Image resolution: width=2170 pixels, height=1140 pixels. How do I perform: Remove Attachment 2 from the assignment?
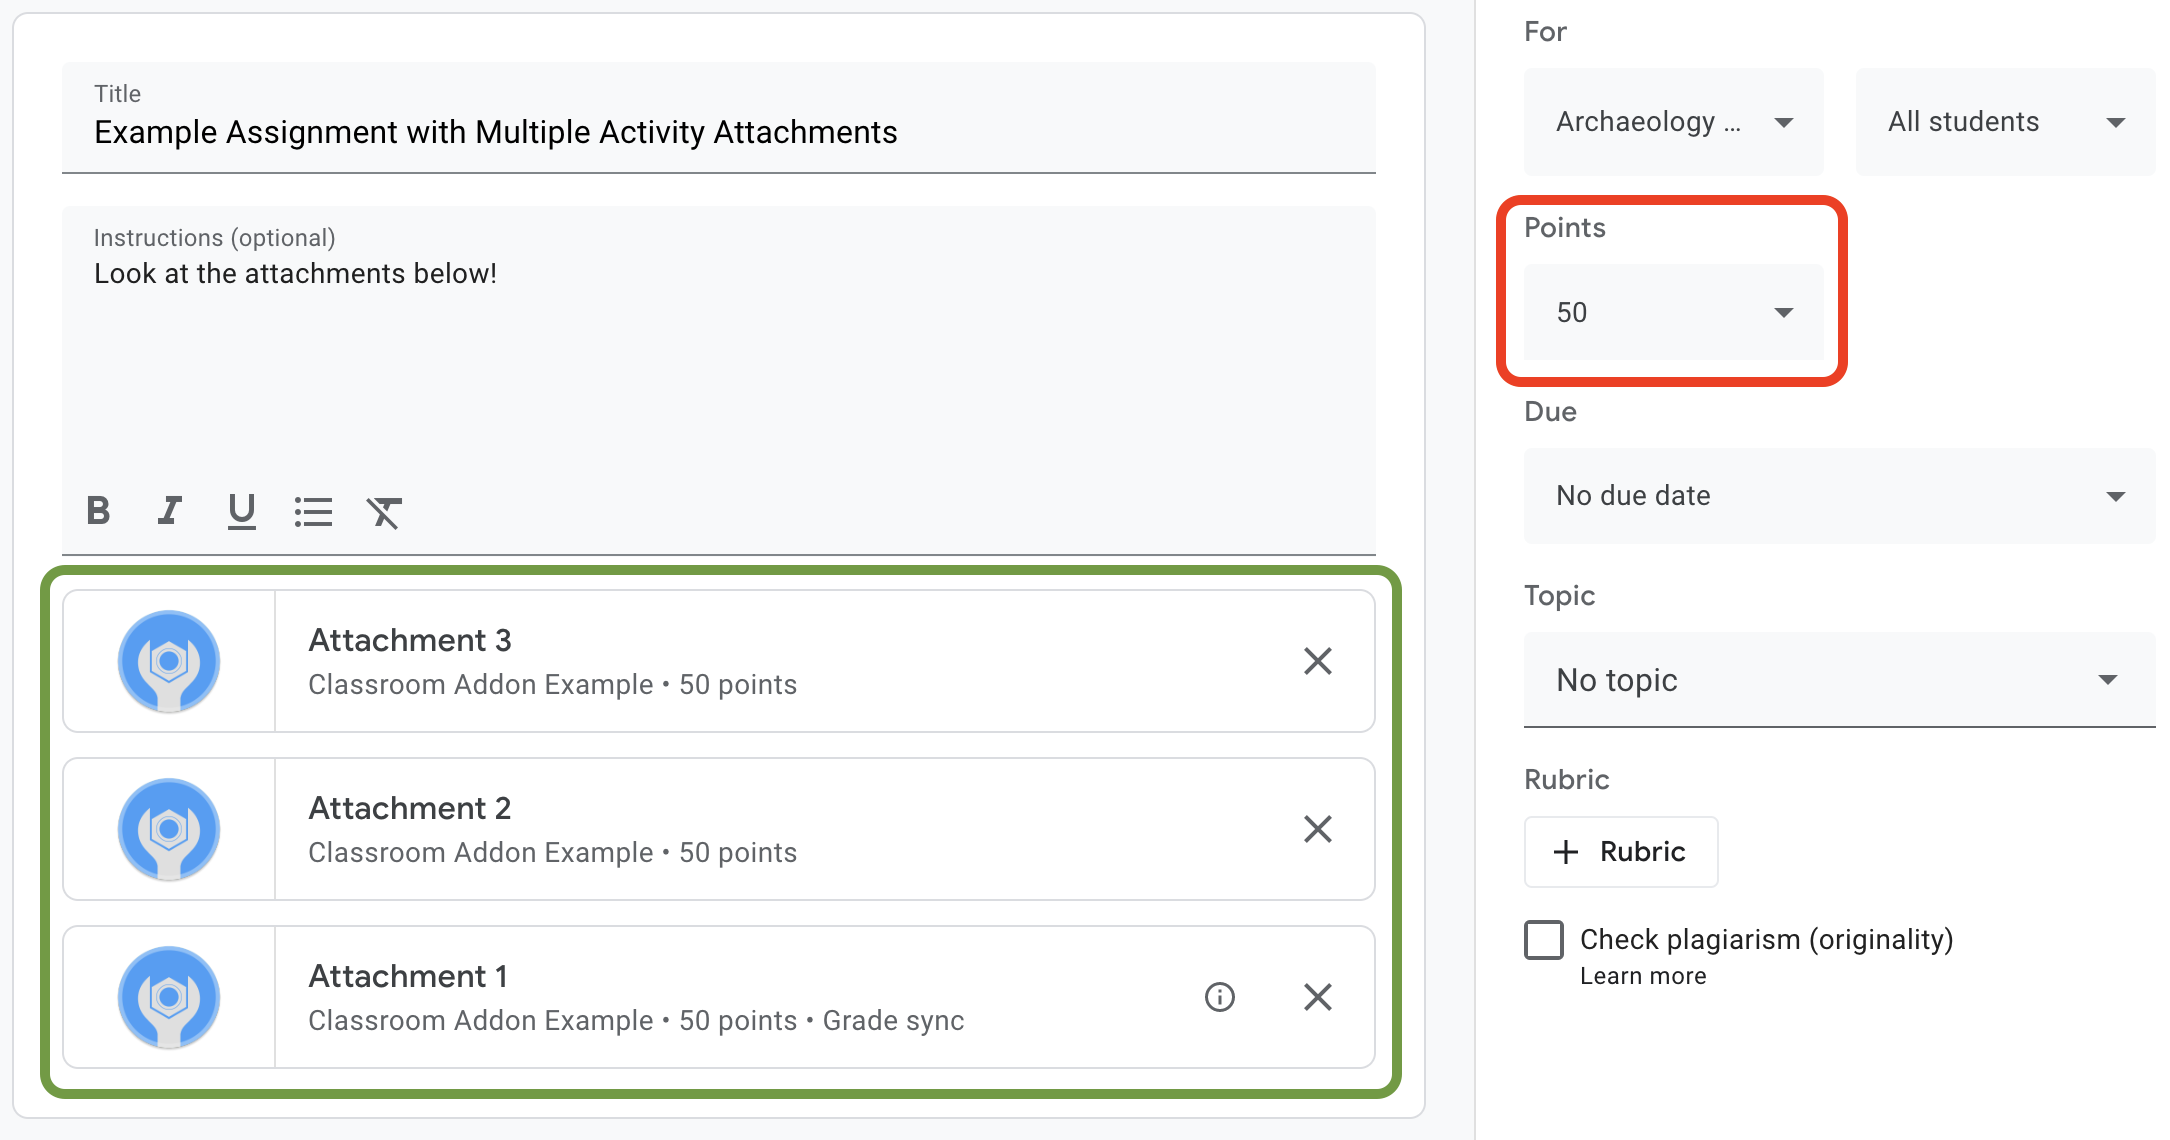point(1318,828)
